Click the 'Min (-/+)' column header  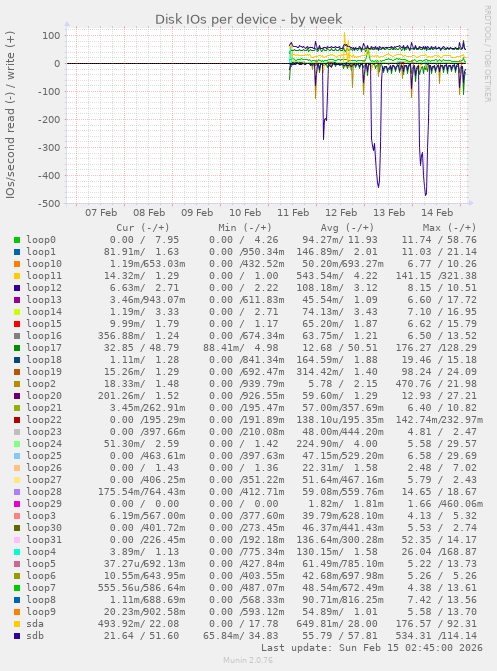click(245, 228)
